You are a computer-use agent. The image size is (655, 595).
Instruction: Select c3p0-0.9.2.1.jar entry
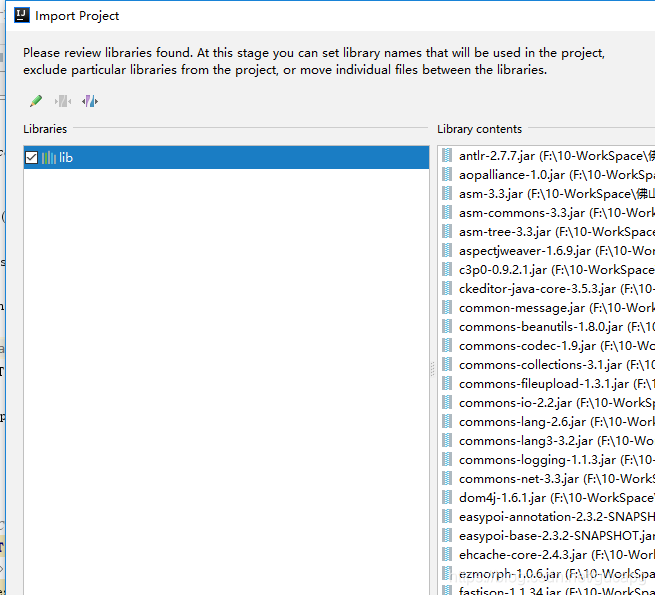click(548, 270)
